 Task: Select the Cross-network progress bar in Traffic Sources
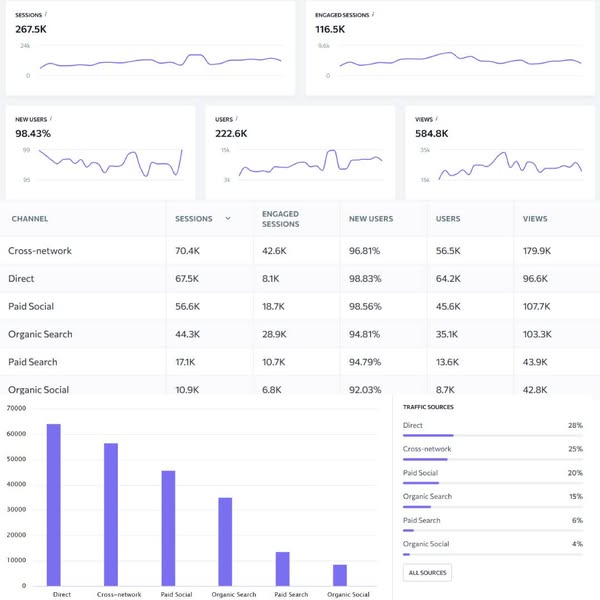(493, 459)
